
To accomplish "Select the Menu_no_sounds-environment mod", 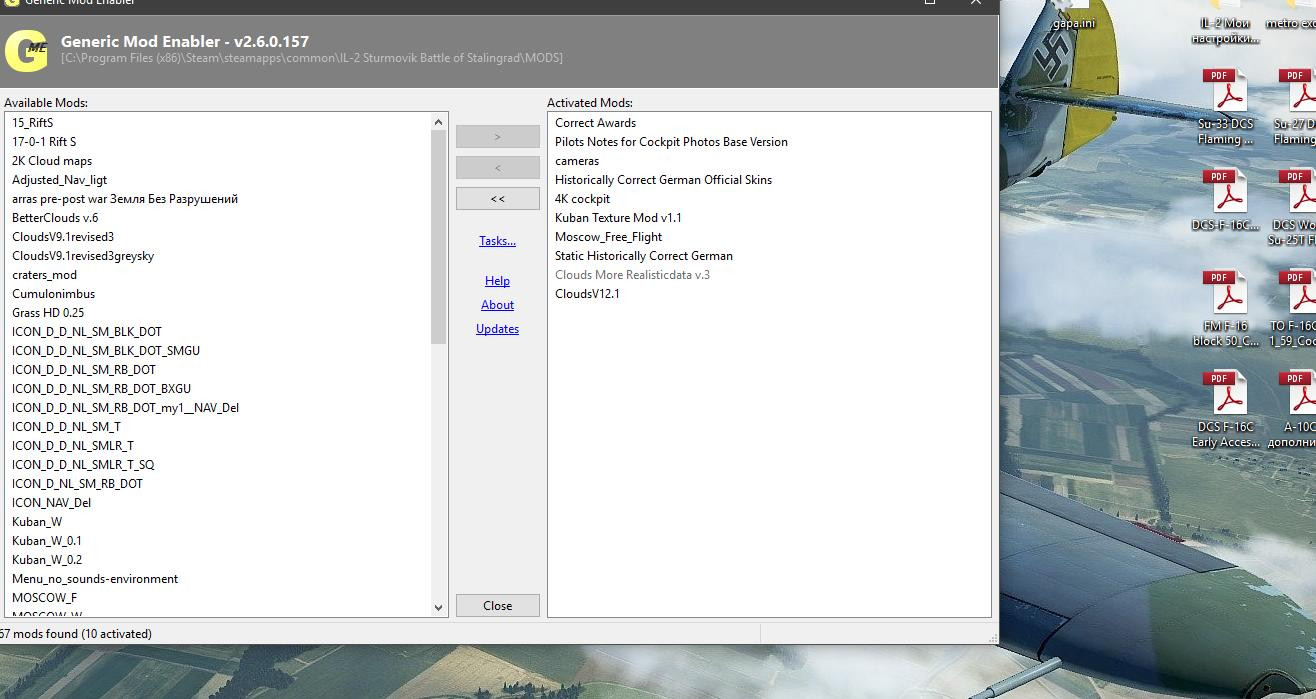I will pos(95,579).
